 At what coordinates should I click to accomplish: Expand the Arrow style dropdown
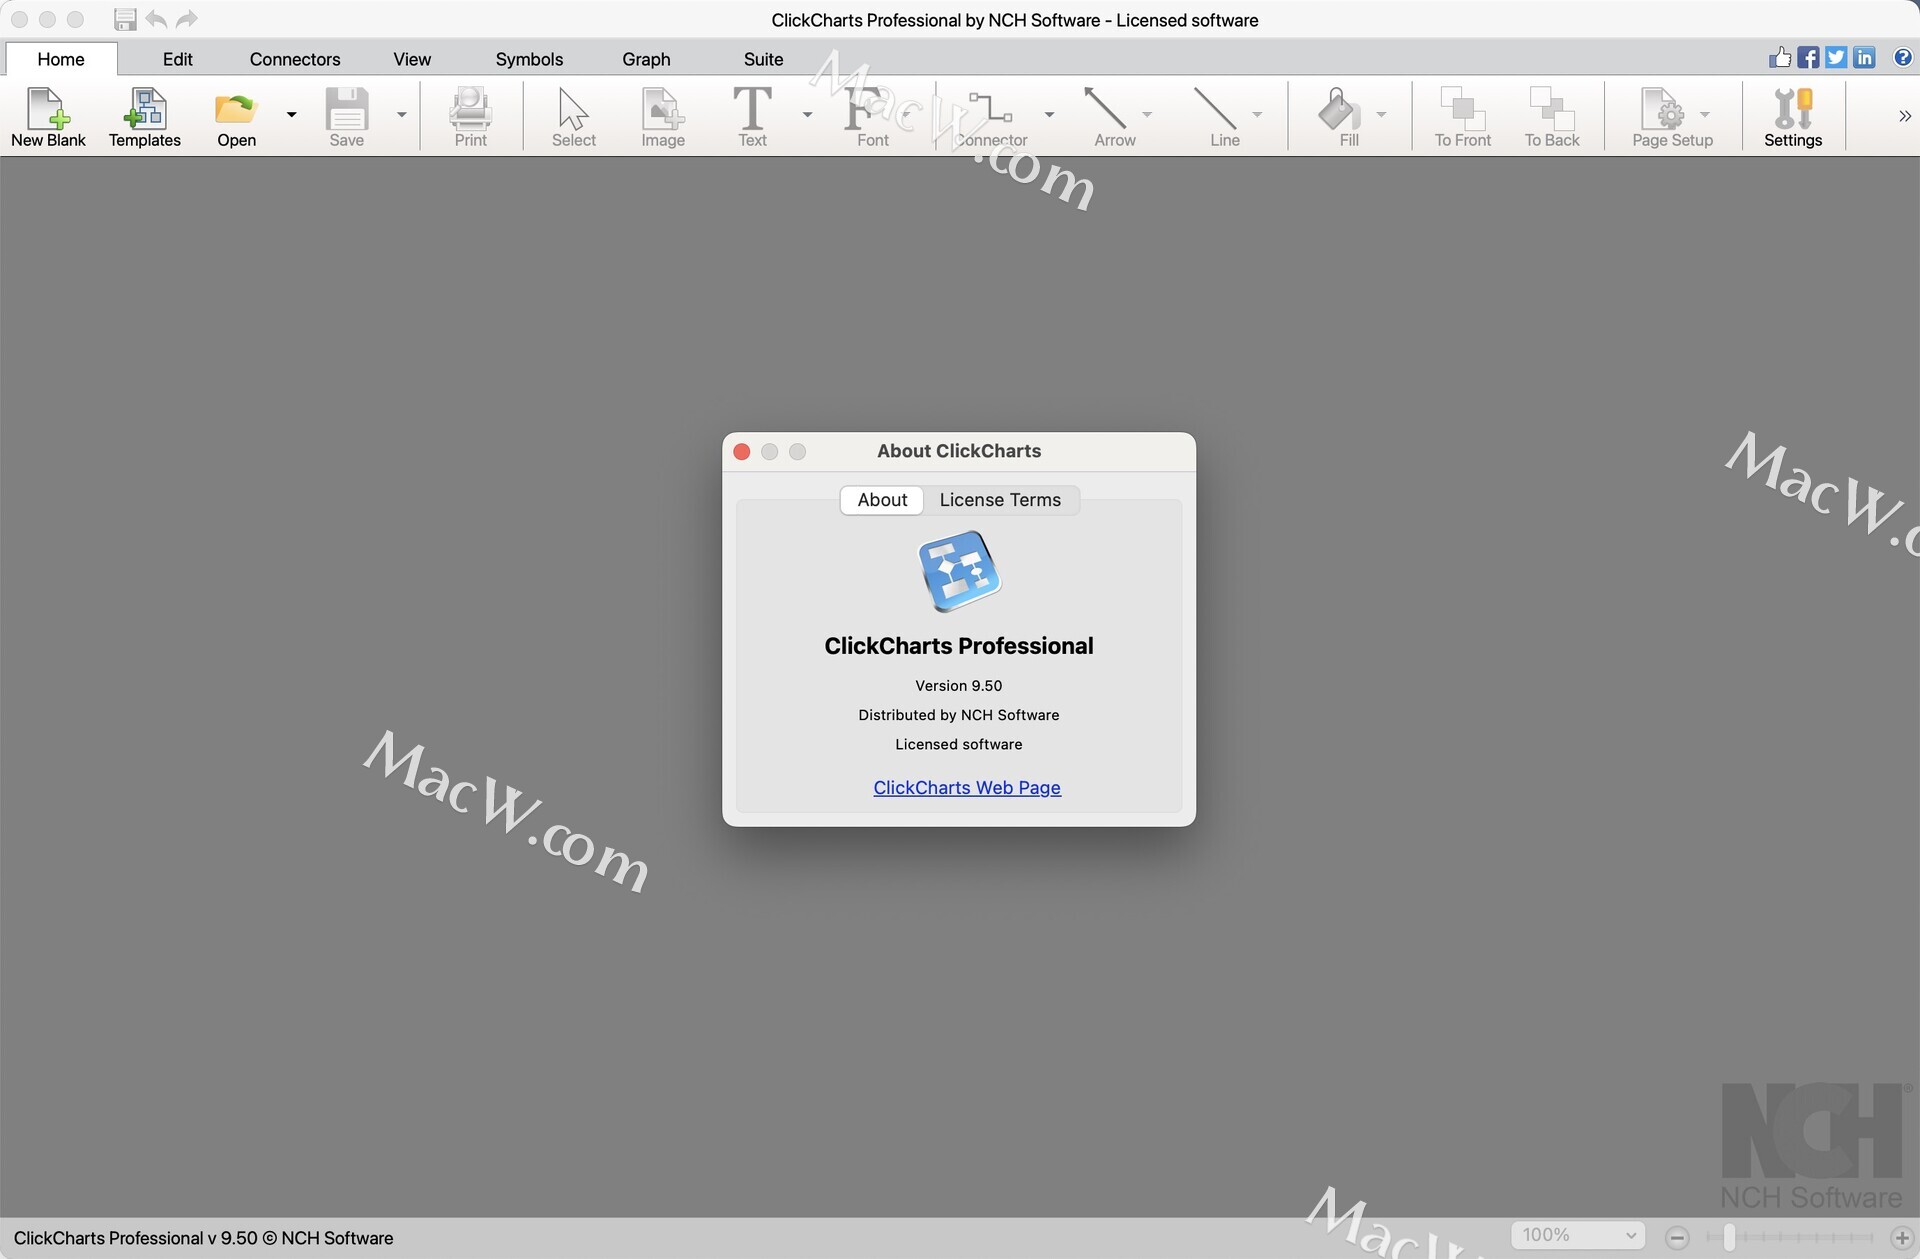(x=1147, y=114)
